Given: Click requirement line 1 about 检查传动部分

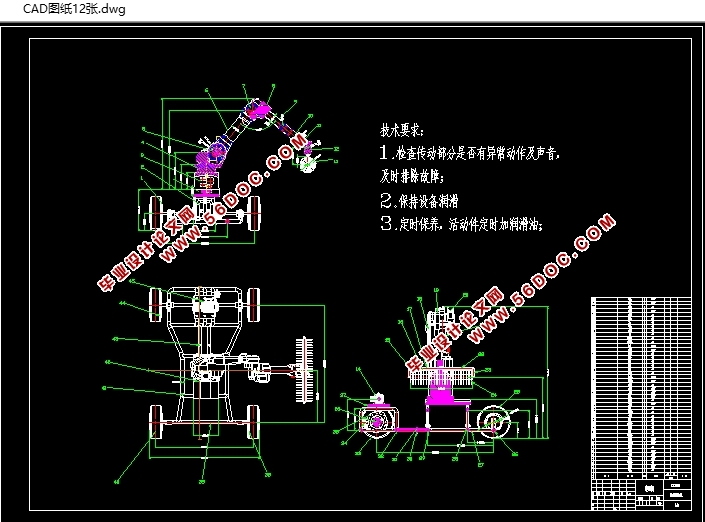Looking at the screenshot, I should [x=470, y=153].
